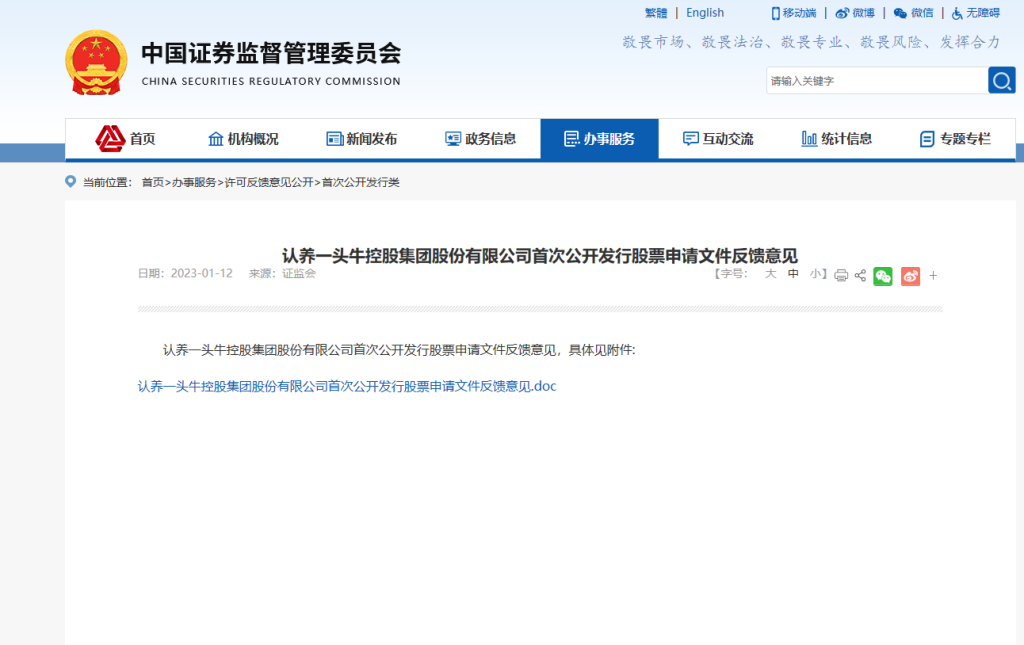
Task: Share the article to Sina Weibo
Action: click(909, 275)
